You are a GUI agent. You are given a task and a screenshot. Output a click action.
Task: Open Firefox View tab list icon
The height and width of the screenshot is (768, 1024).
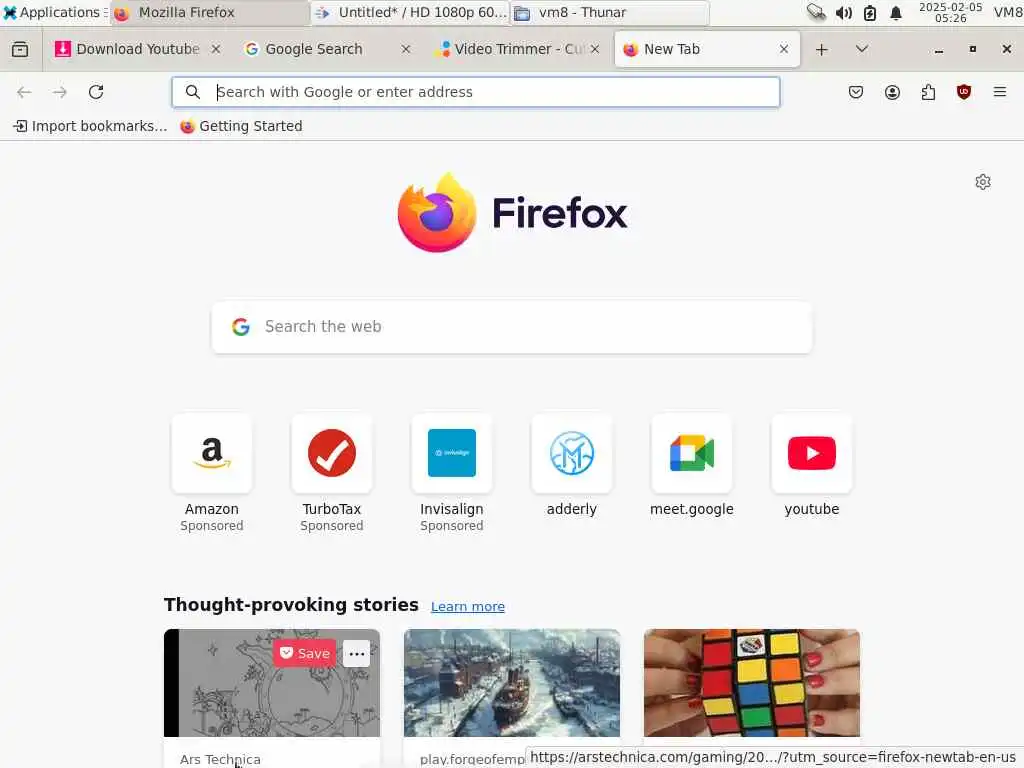(20, 49)
